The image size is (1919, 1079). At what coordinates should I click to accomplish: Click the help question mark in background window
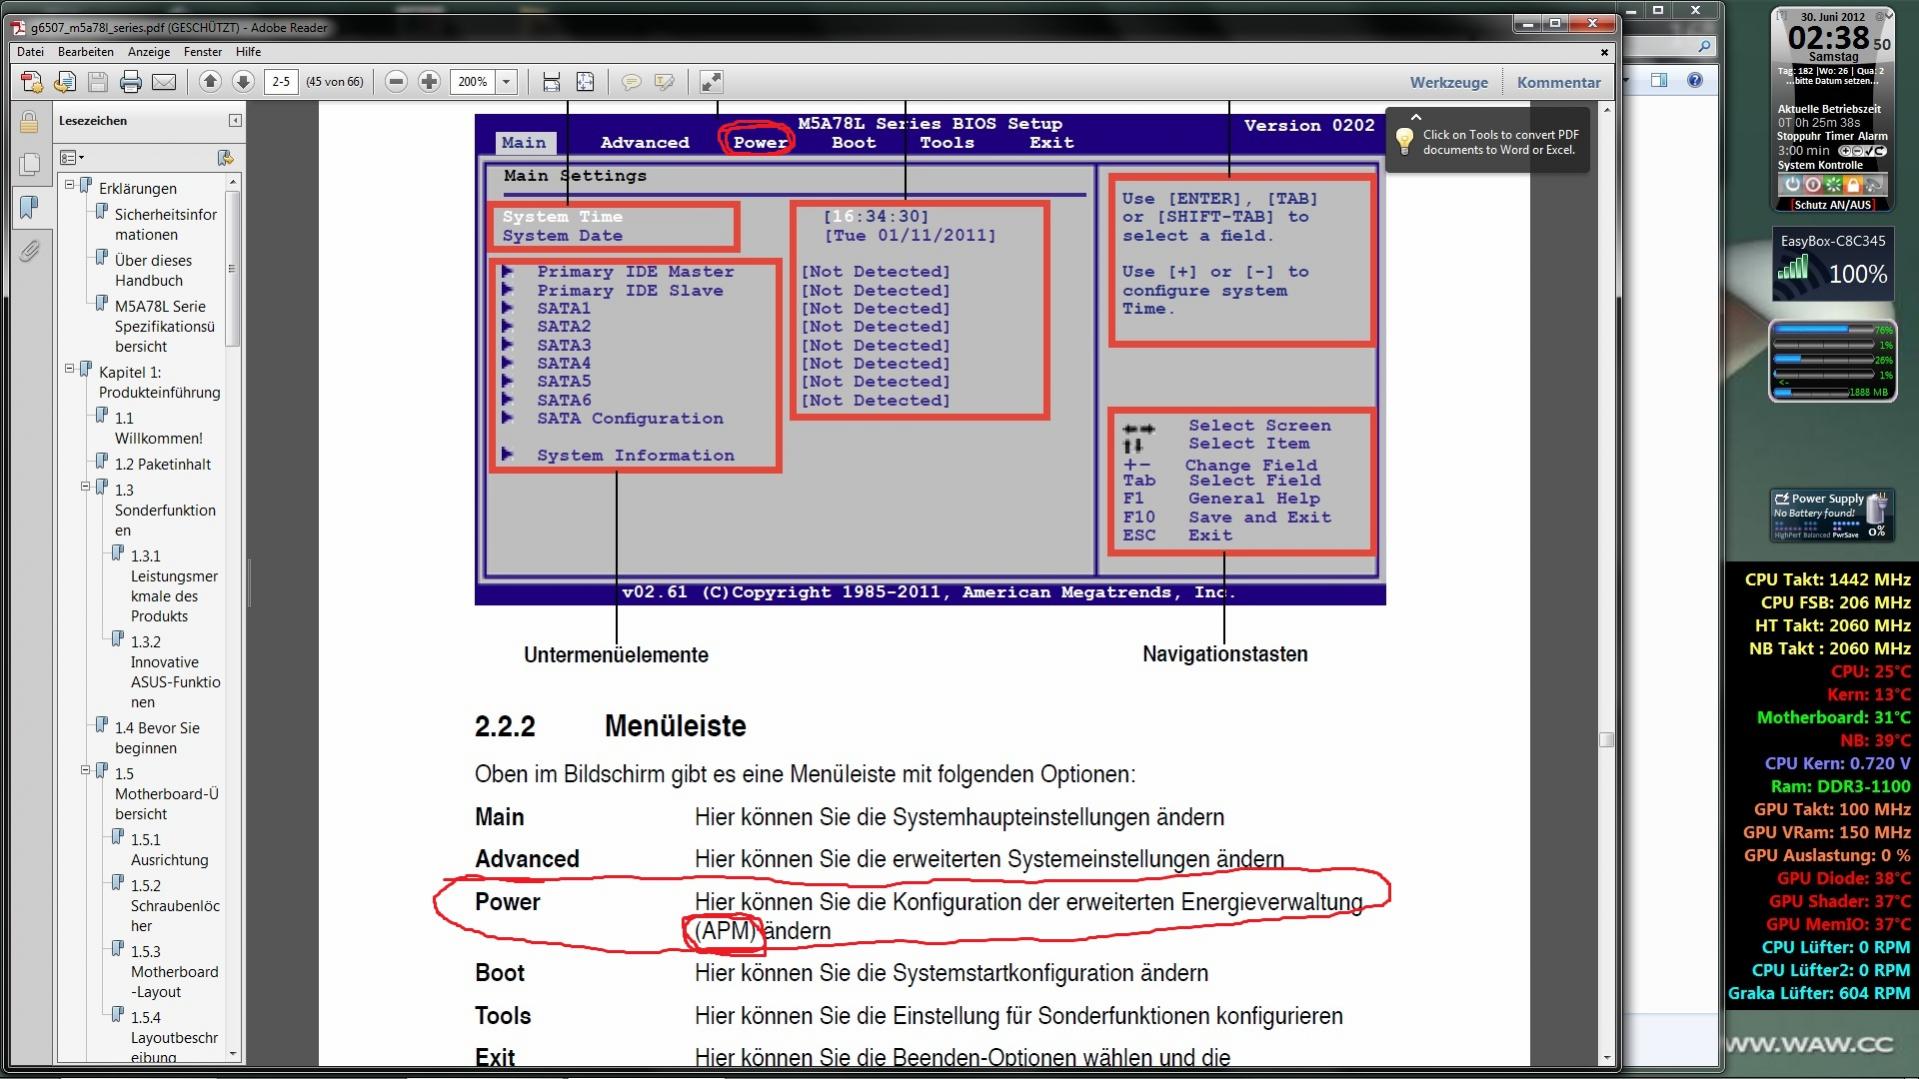(1695, 80)
